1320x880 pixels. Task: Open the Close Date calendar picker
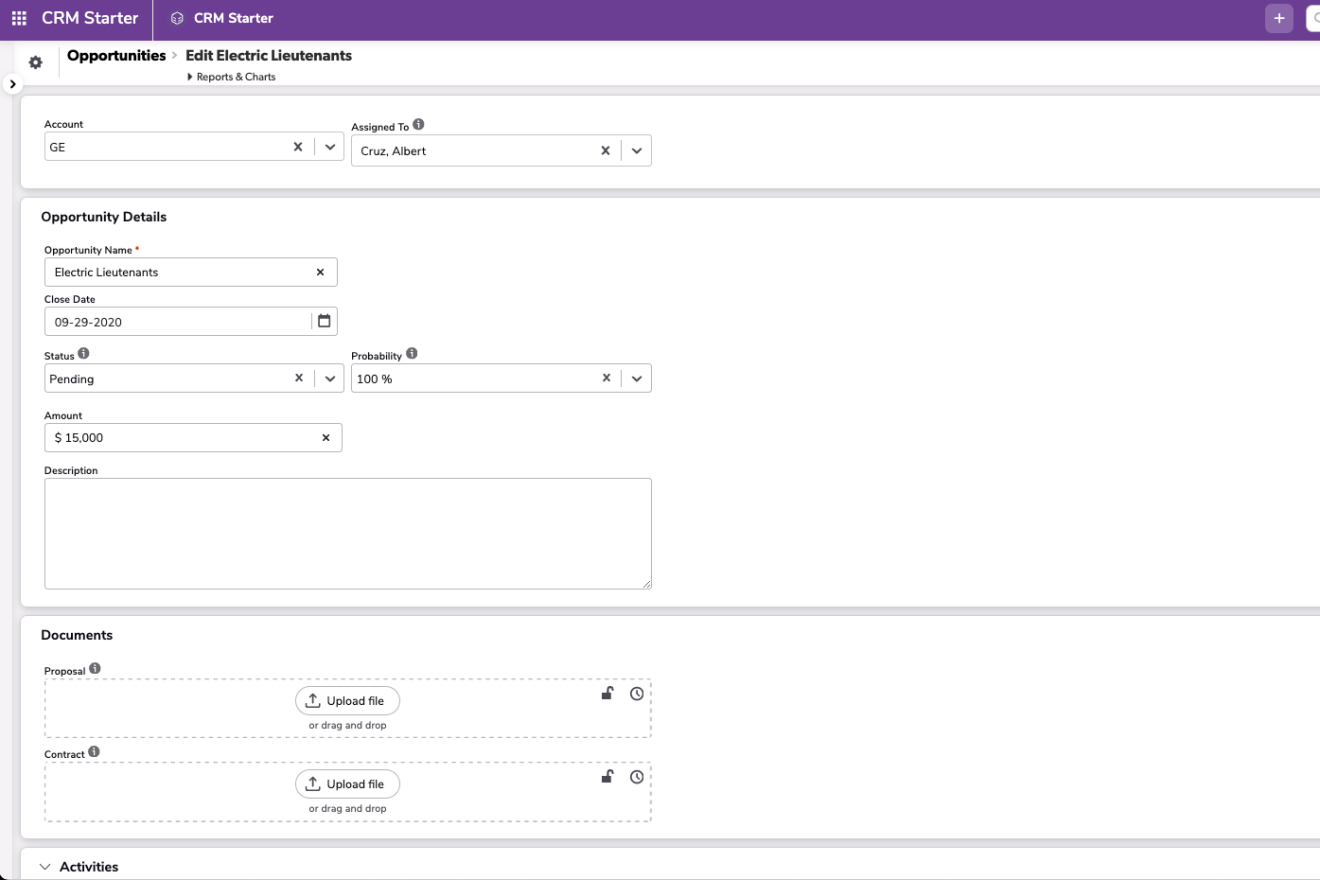[324, 321]
